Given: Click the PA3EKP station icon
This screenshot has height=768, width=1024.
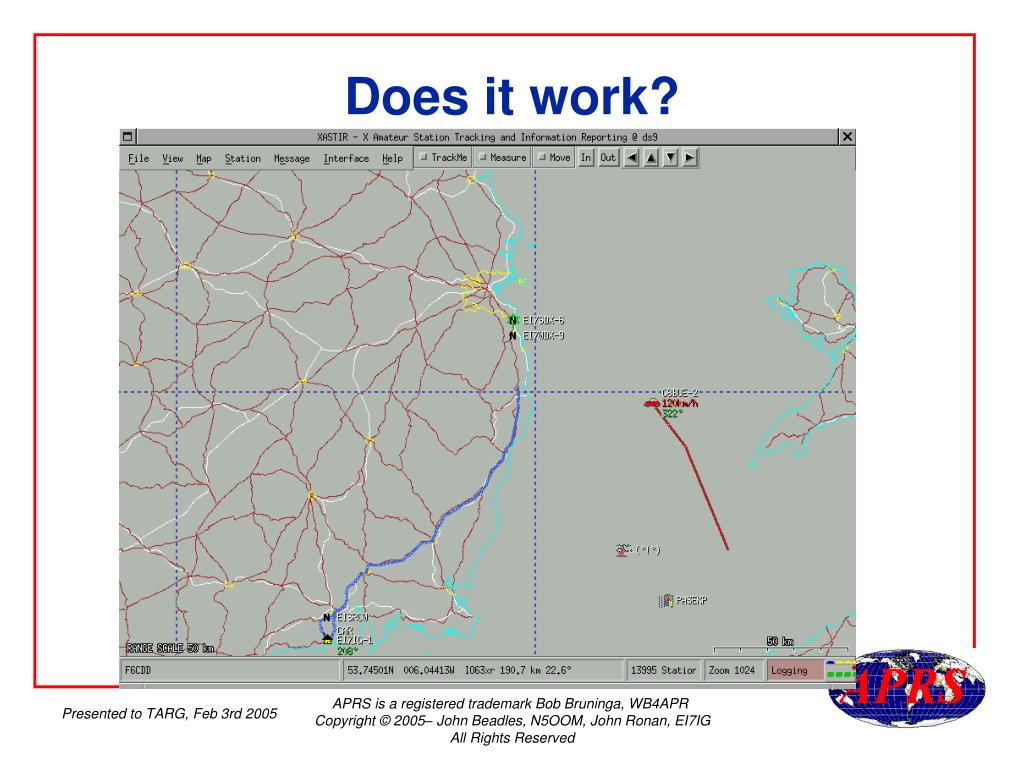Looking at the screenshot, I should pos(666,600).
